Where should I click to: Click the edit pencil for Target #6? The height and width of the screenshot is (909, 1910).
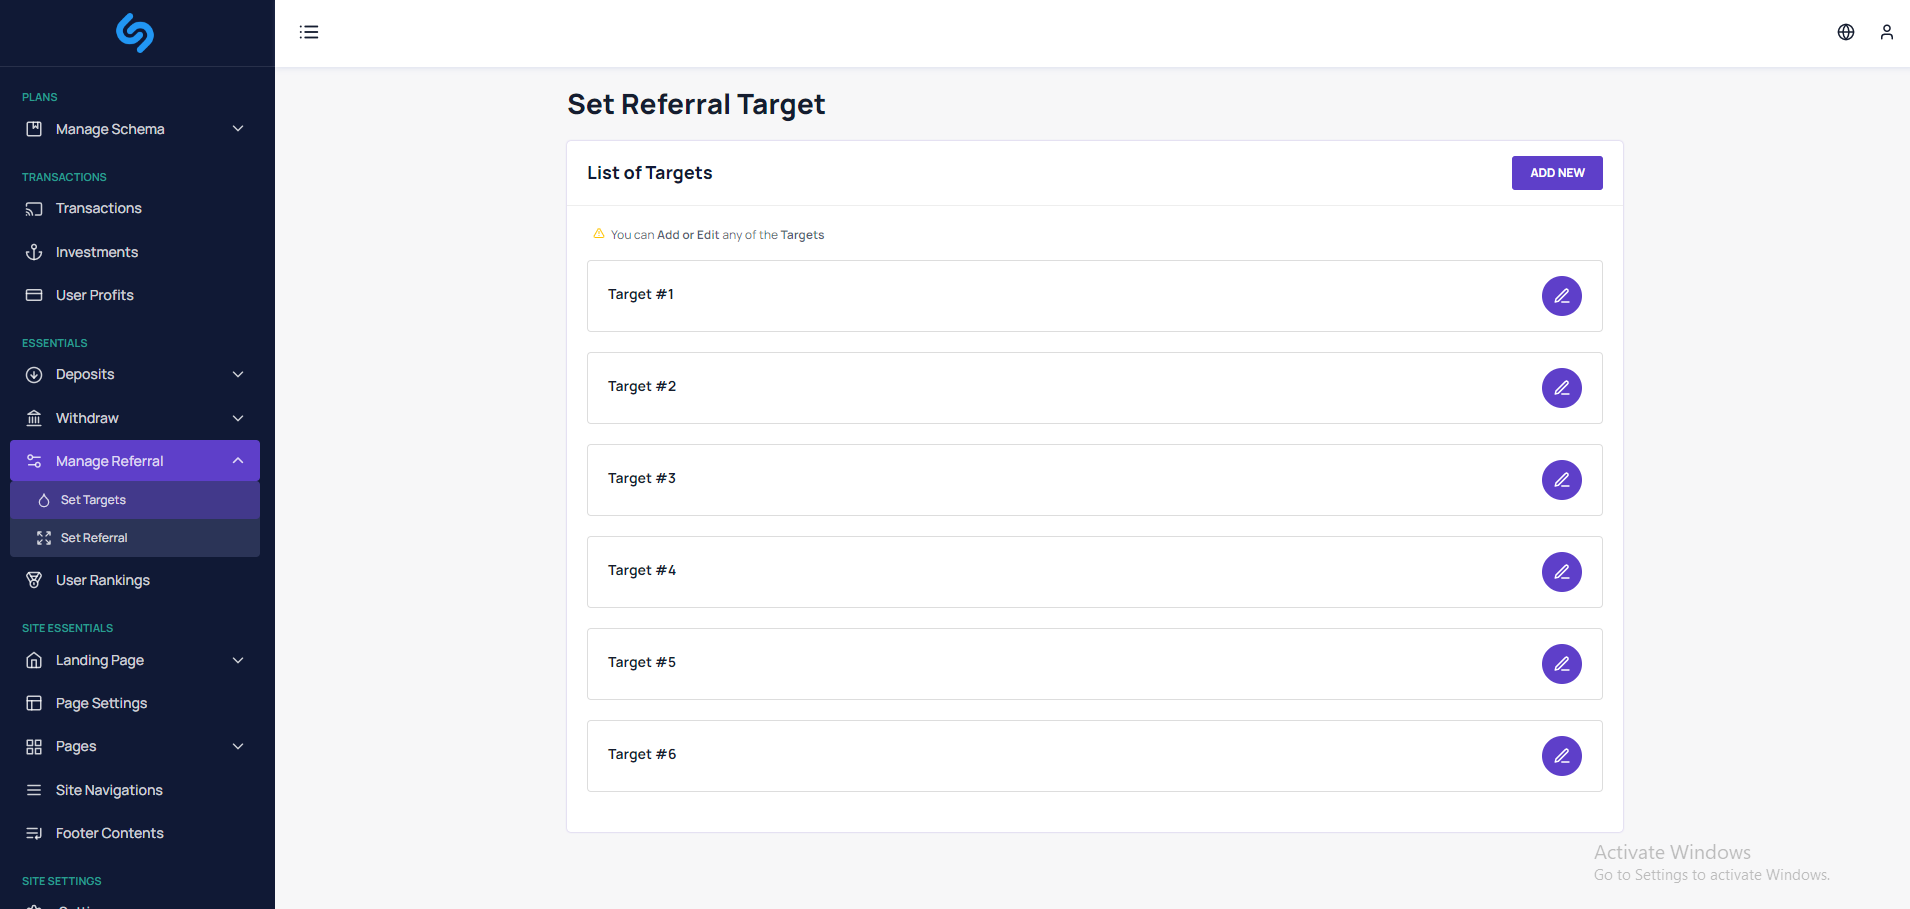click(1561, 756)
